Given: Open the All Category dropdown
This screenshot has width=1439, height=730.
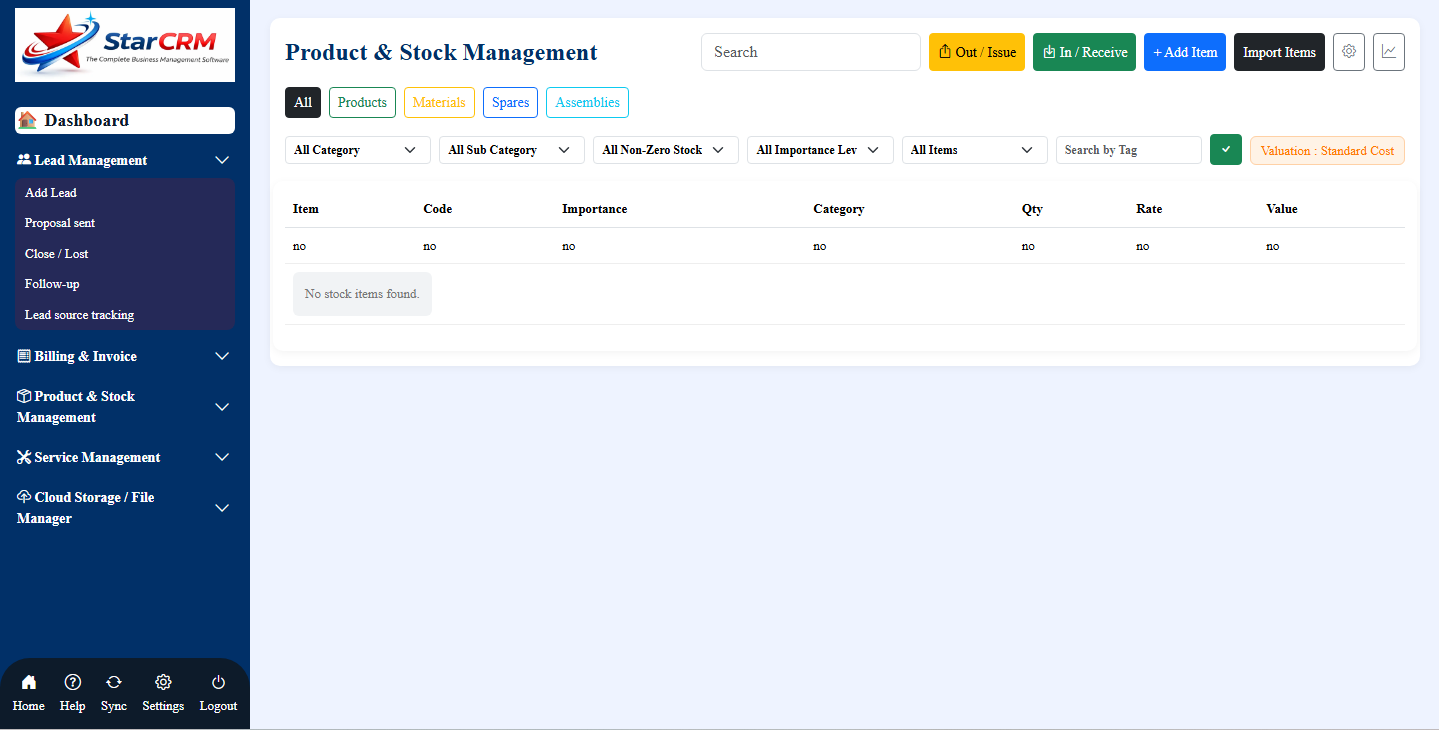Looking at the screenshot, I should pos(357,149).
